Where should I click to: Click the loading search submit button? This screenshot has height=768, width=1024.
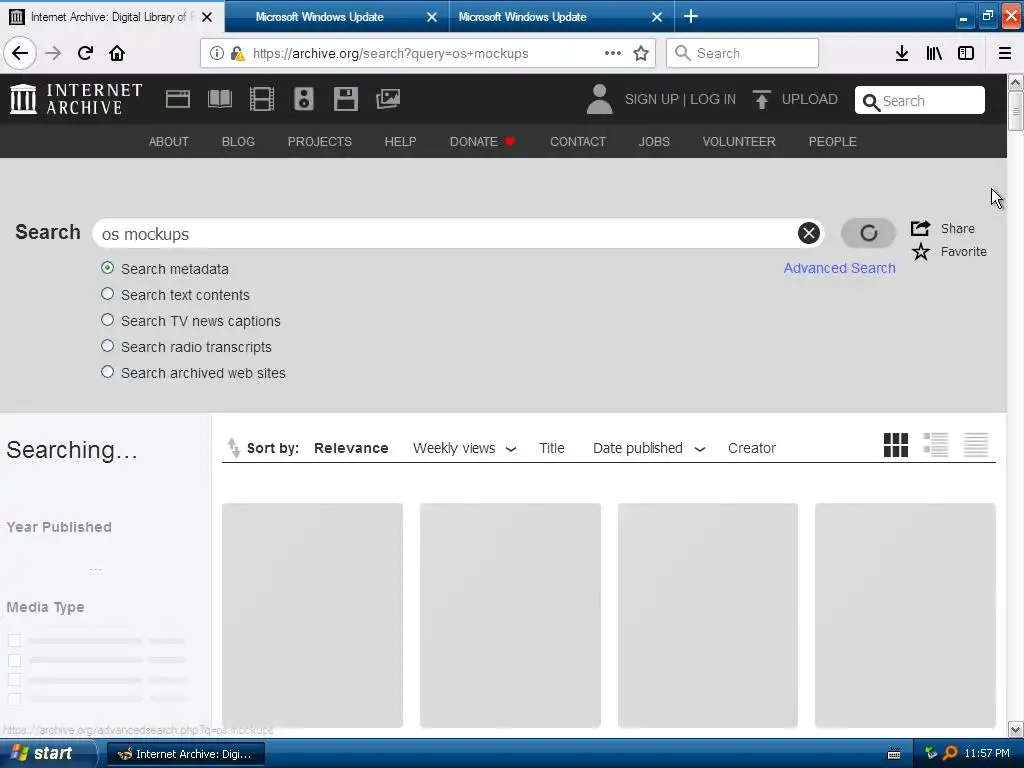click(x=868, y=233)
